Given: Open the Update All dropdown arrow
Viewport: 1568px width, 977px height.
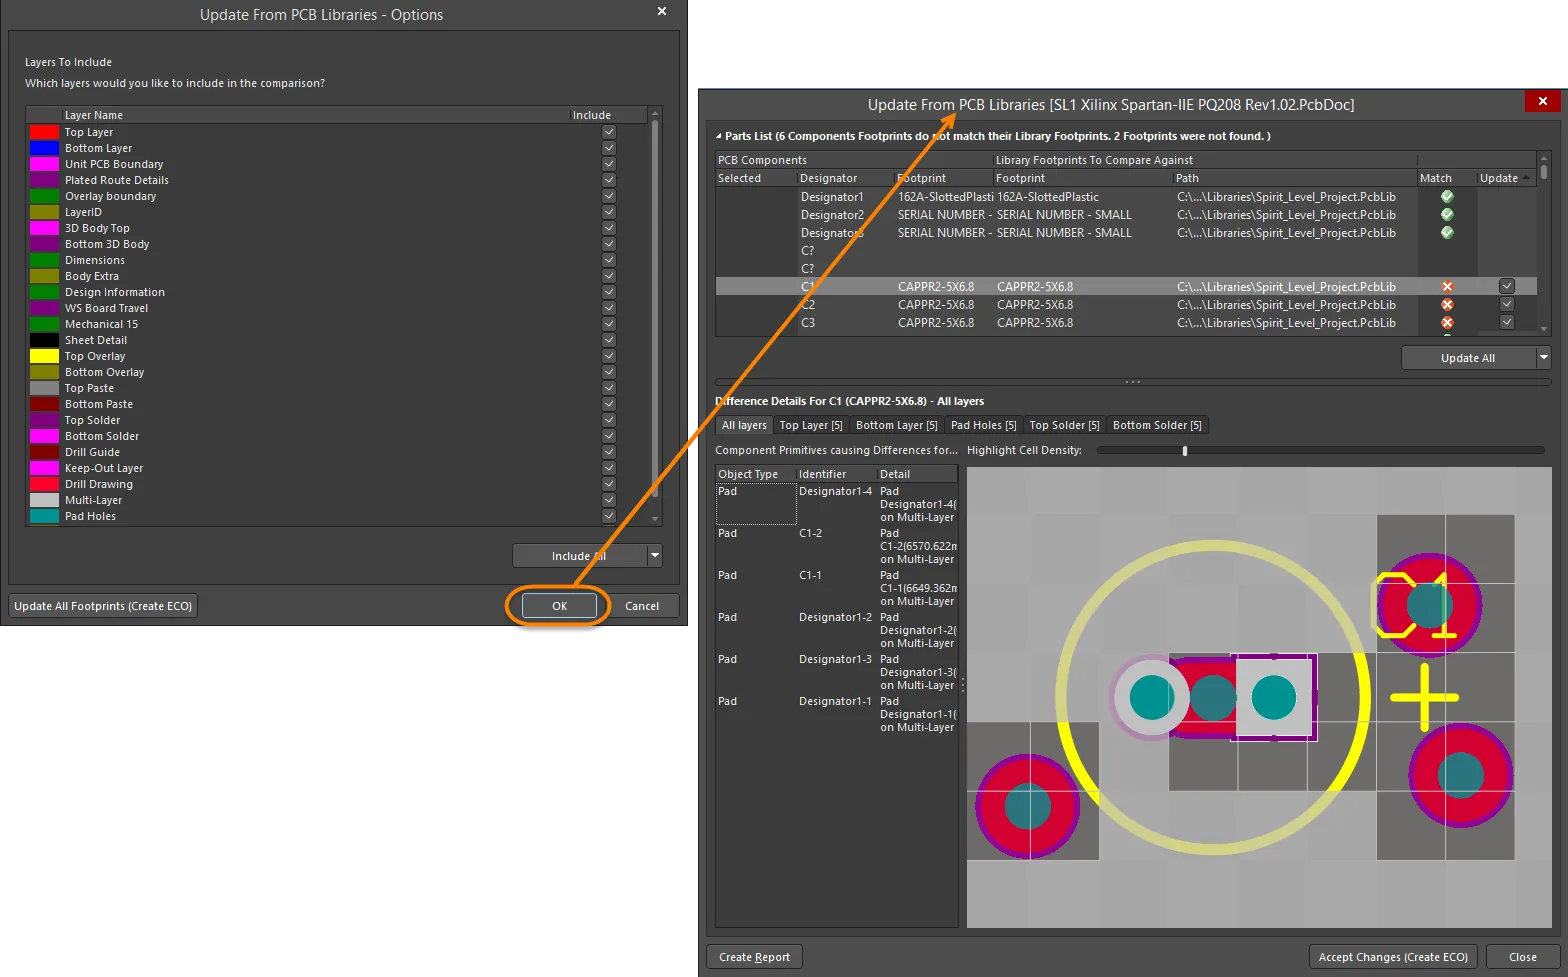Looking at the screenshot, I should [x=1543, y=358].
